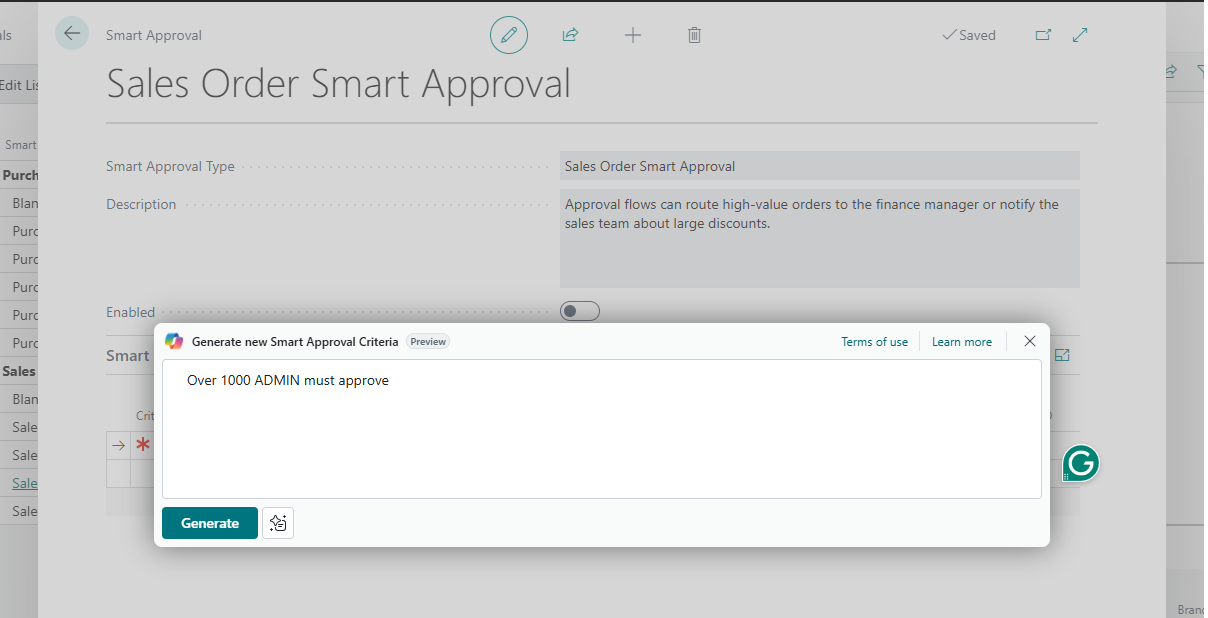
Task: Open Learn more in the Copilot dialog
Action: [x=961, y=341]
